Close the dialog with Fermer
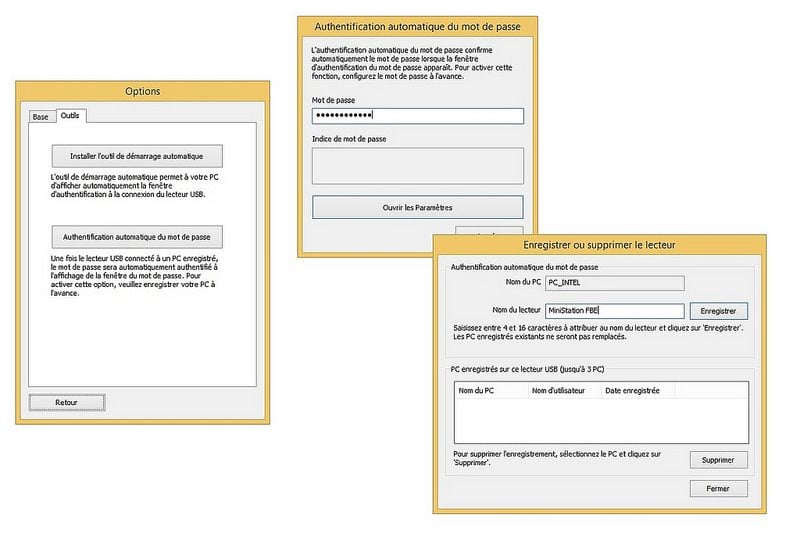The width and height of the screenshot is (800, 534). (x=718, y=488)
